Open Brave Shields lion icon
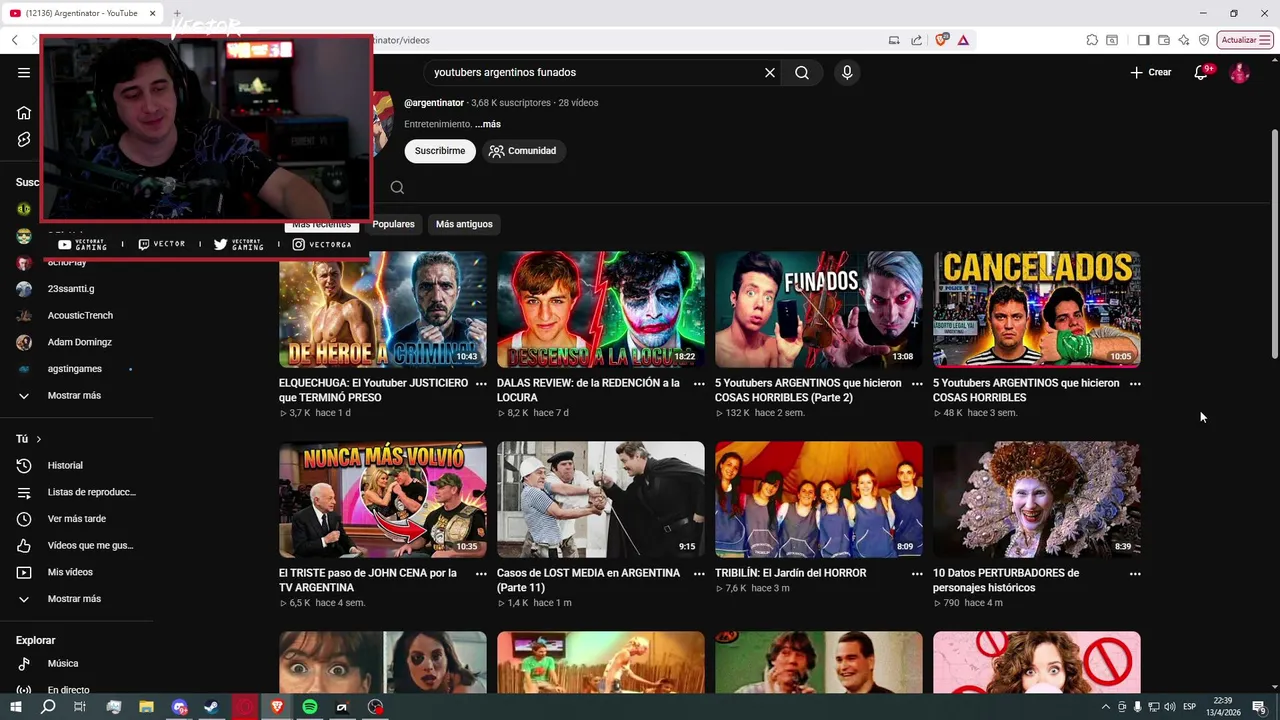 click(941, 40)
